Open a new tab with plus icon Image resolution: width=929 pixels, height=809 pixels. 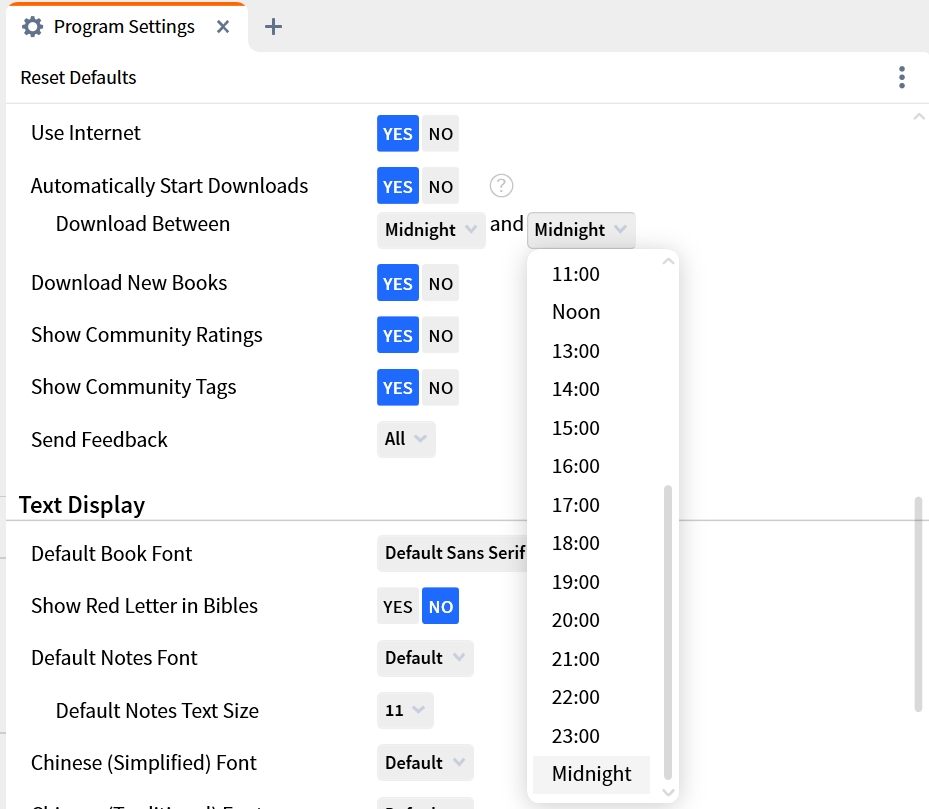coord(273,27)
